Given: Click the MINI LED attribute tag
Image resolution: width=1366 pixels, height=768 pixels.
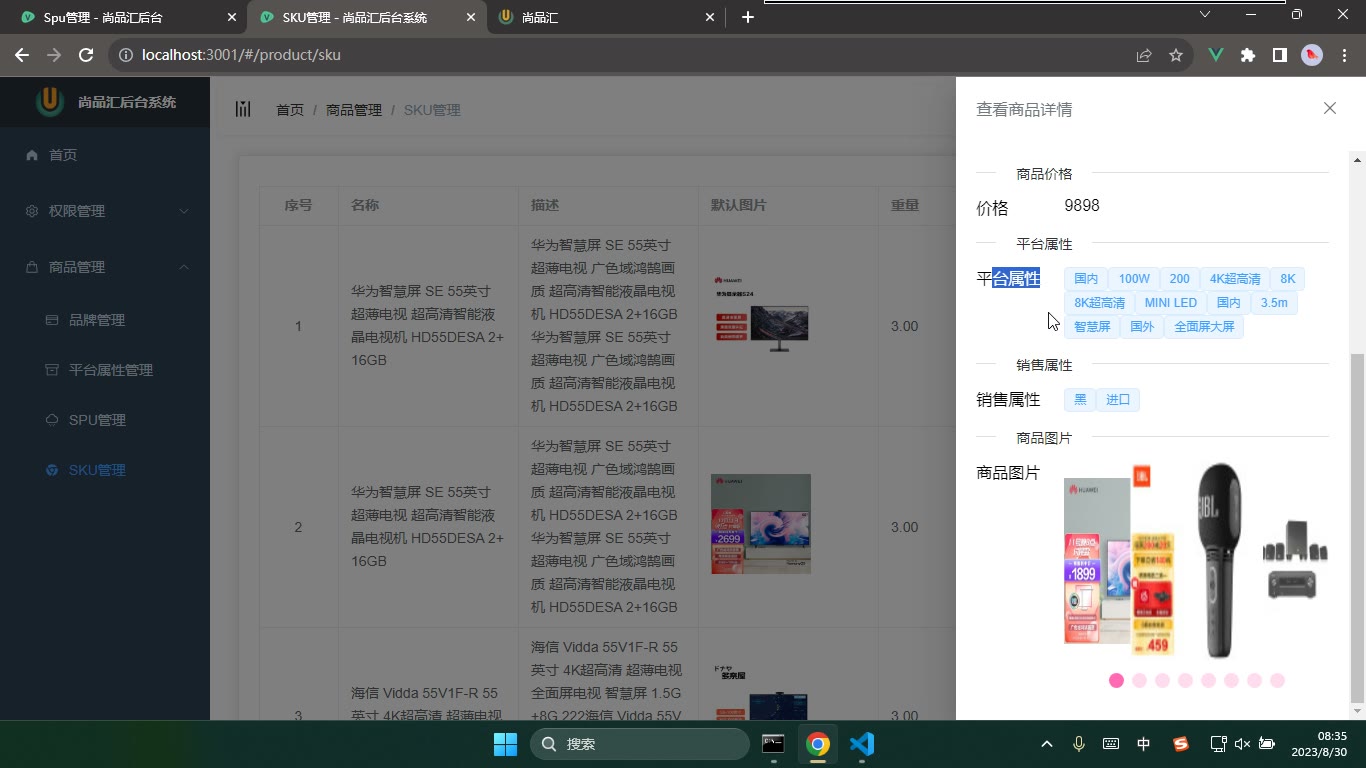Looking at the screenshot, I should tap(1171, 303).
